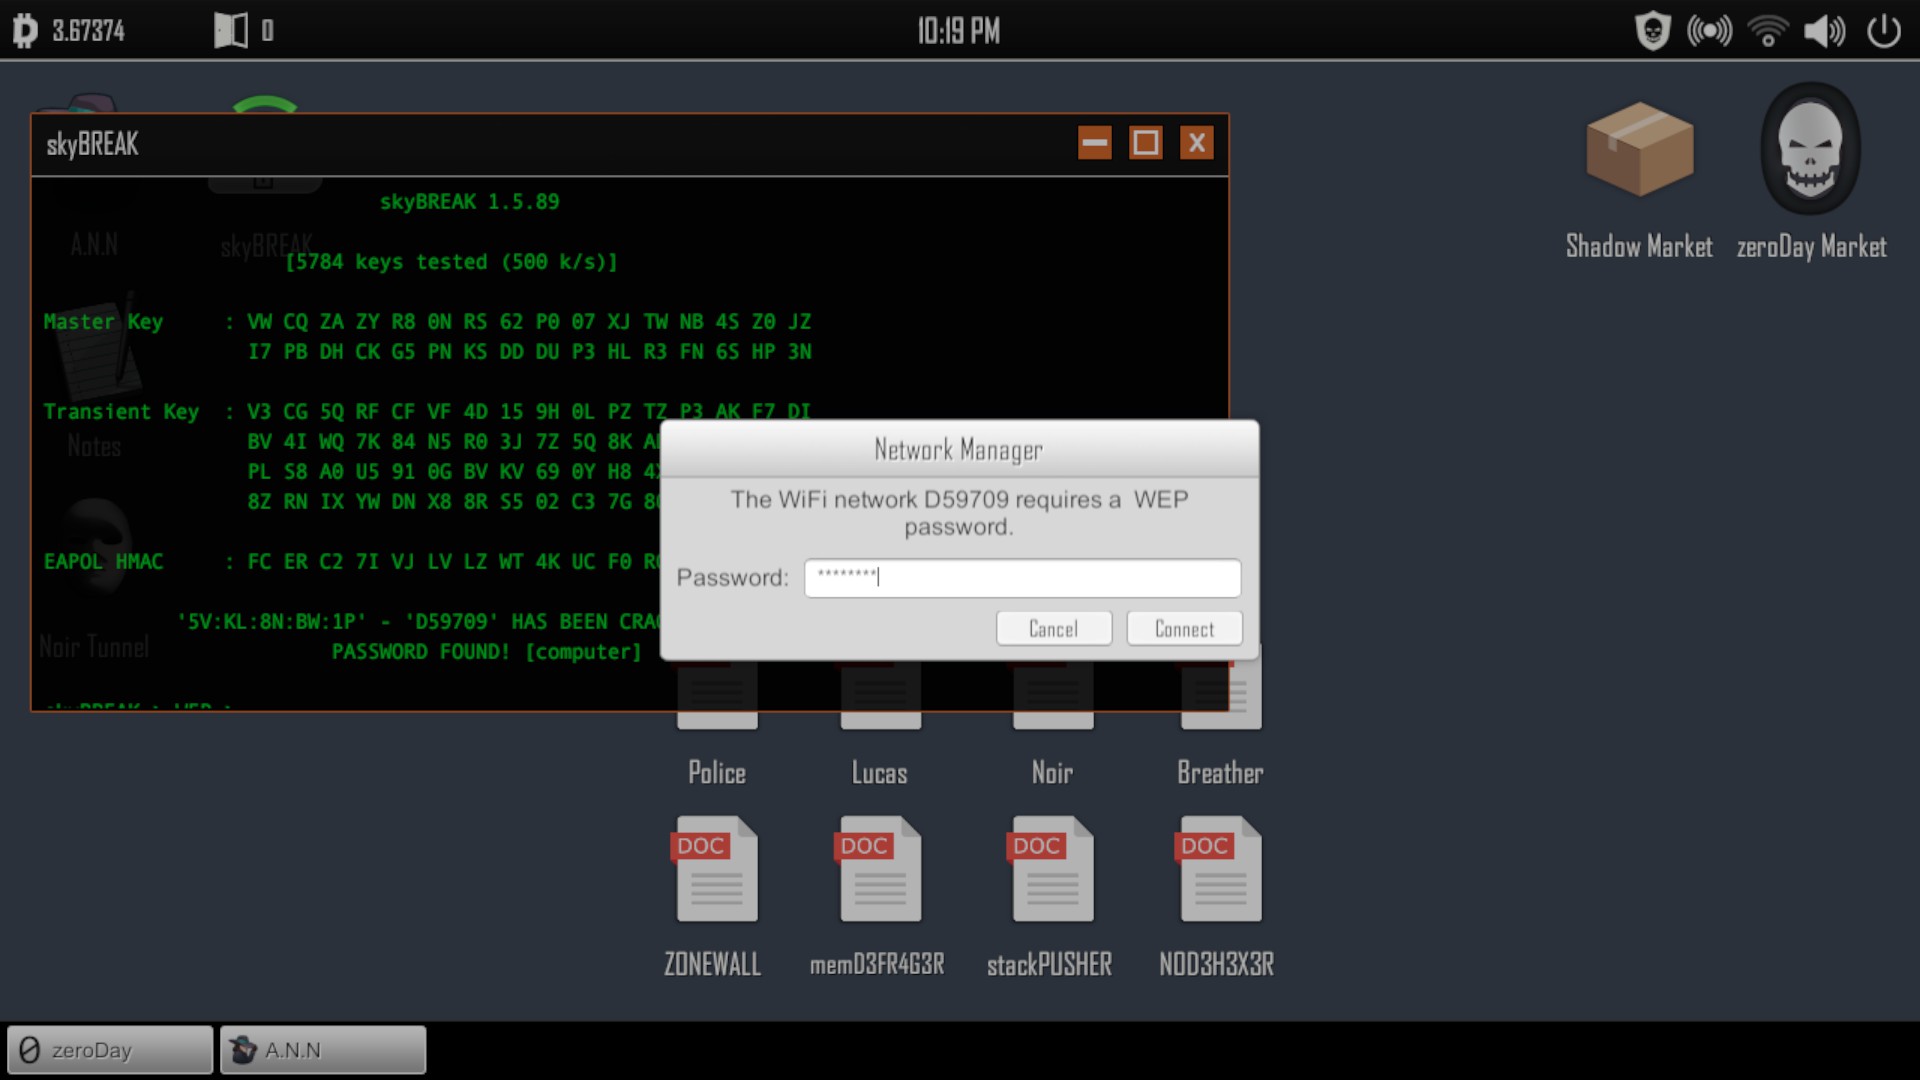Image resolution: width=1920 pixels, height=1080 pixels.
Task: Click the shield skull icon in top bar
Action: click(1652, 31)
